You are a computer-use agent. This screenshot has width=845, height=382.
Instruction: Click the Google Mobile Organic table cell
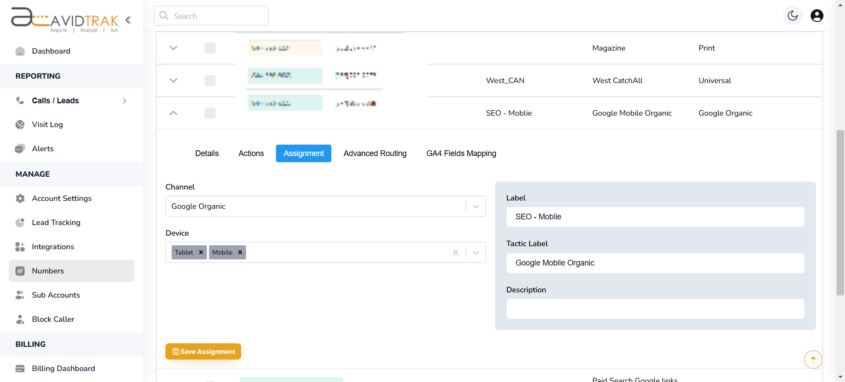click(x=632, y=113)
